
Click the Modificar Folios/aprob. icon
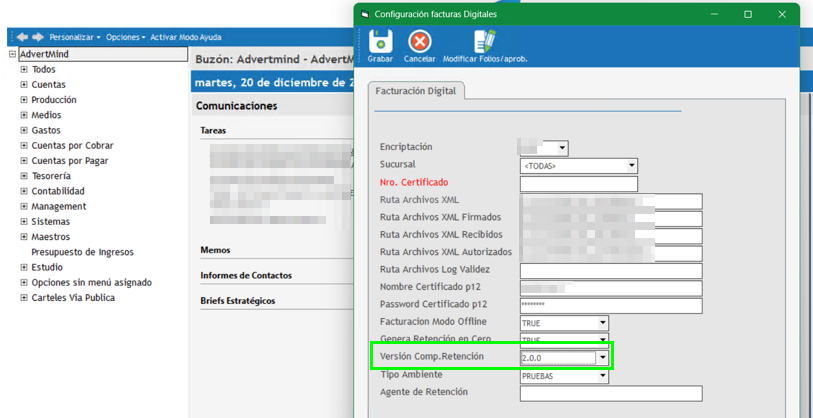click(484, 41)
